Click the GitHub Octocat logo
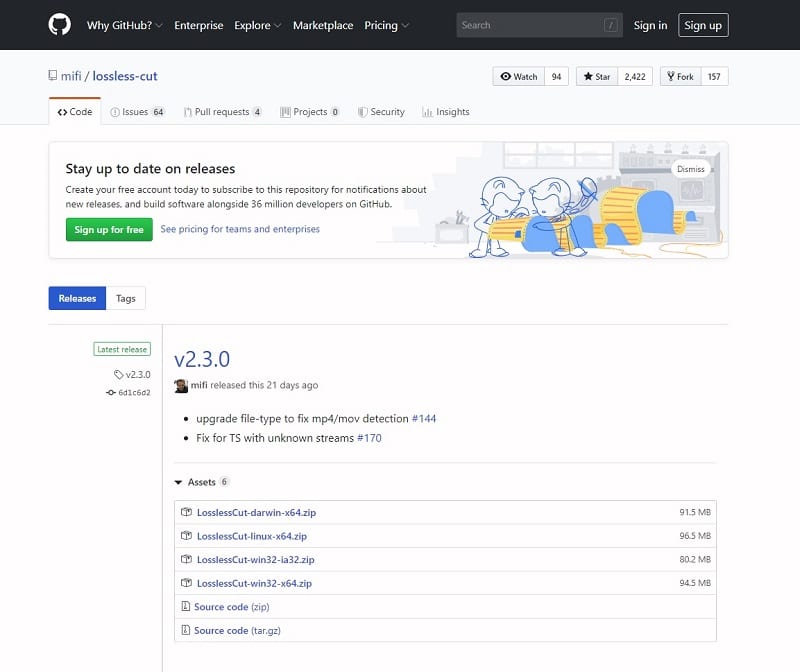This screenshot has width=800, height=672. (x=60, y=24)
